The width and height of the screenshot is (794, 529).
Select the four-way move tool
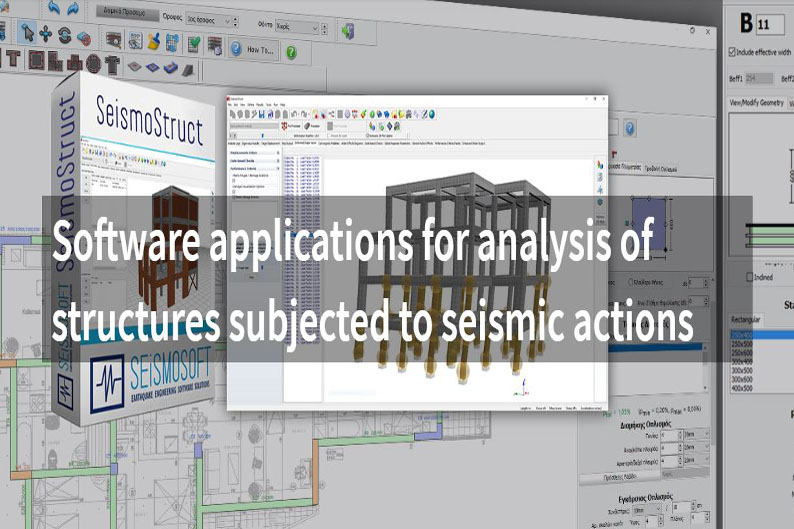46,33
